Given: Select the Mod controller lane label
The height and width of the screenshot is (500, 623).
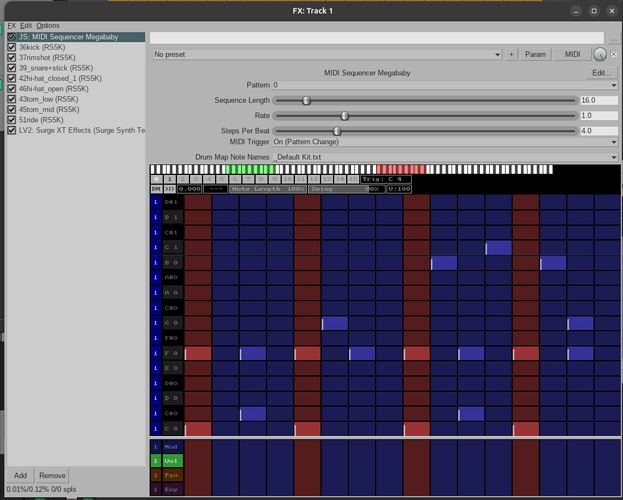Looking at the screenshot, I should point(171,446).
